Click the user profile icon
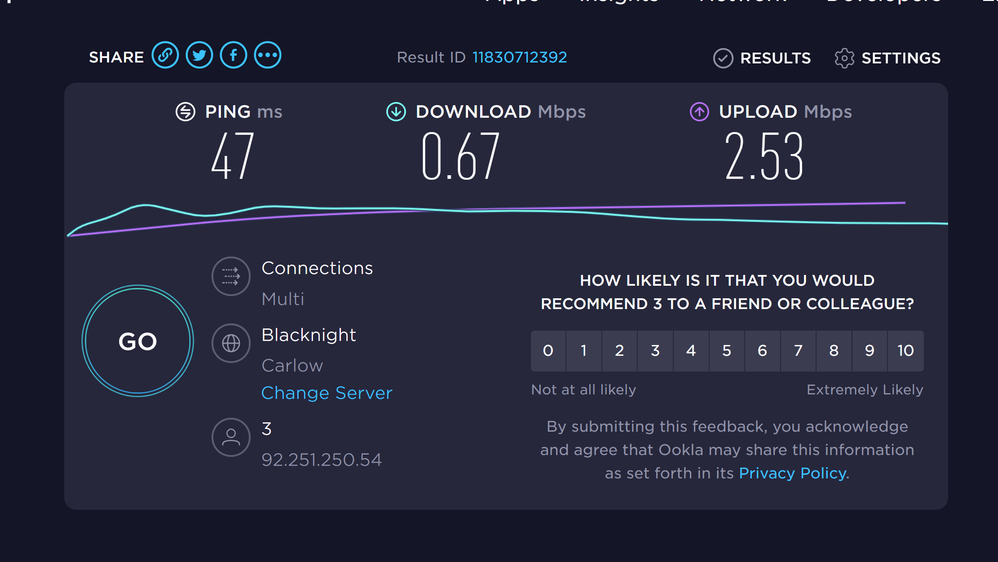 tap(231, 437)
